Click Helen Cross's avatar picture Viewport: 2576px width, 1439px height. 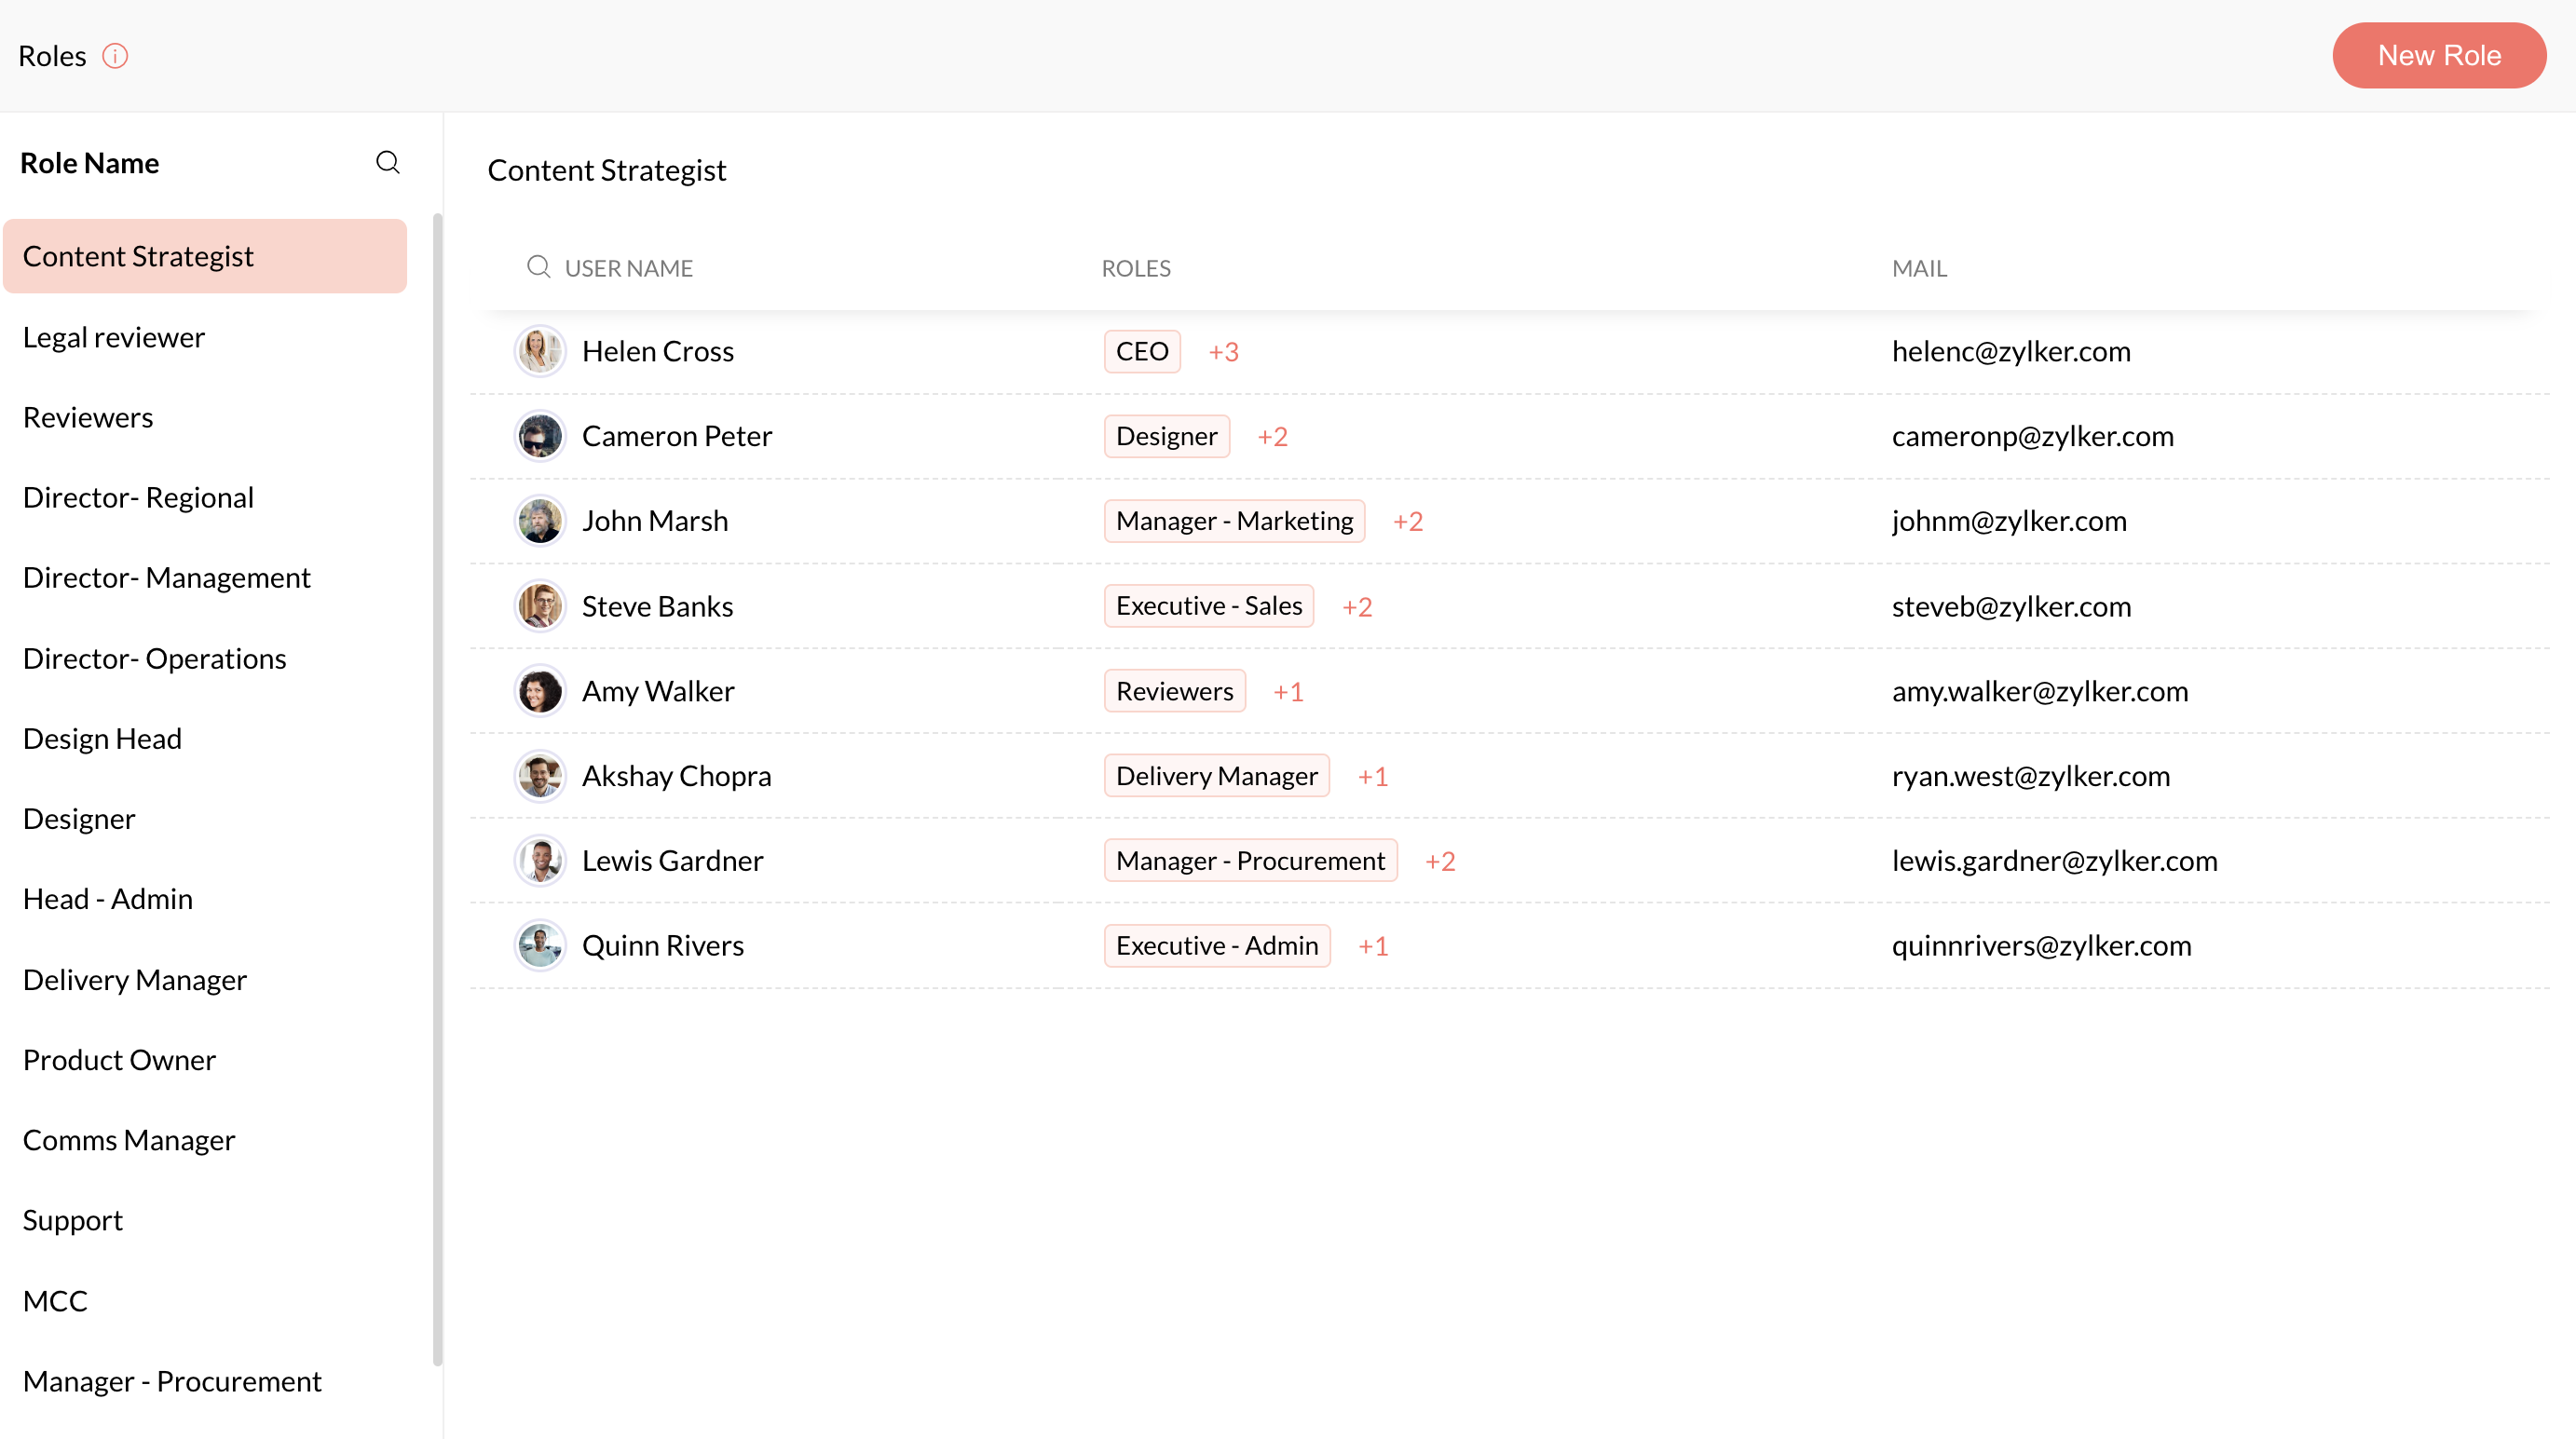click(540, 351)
